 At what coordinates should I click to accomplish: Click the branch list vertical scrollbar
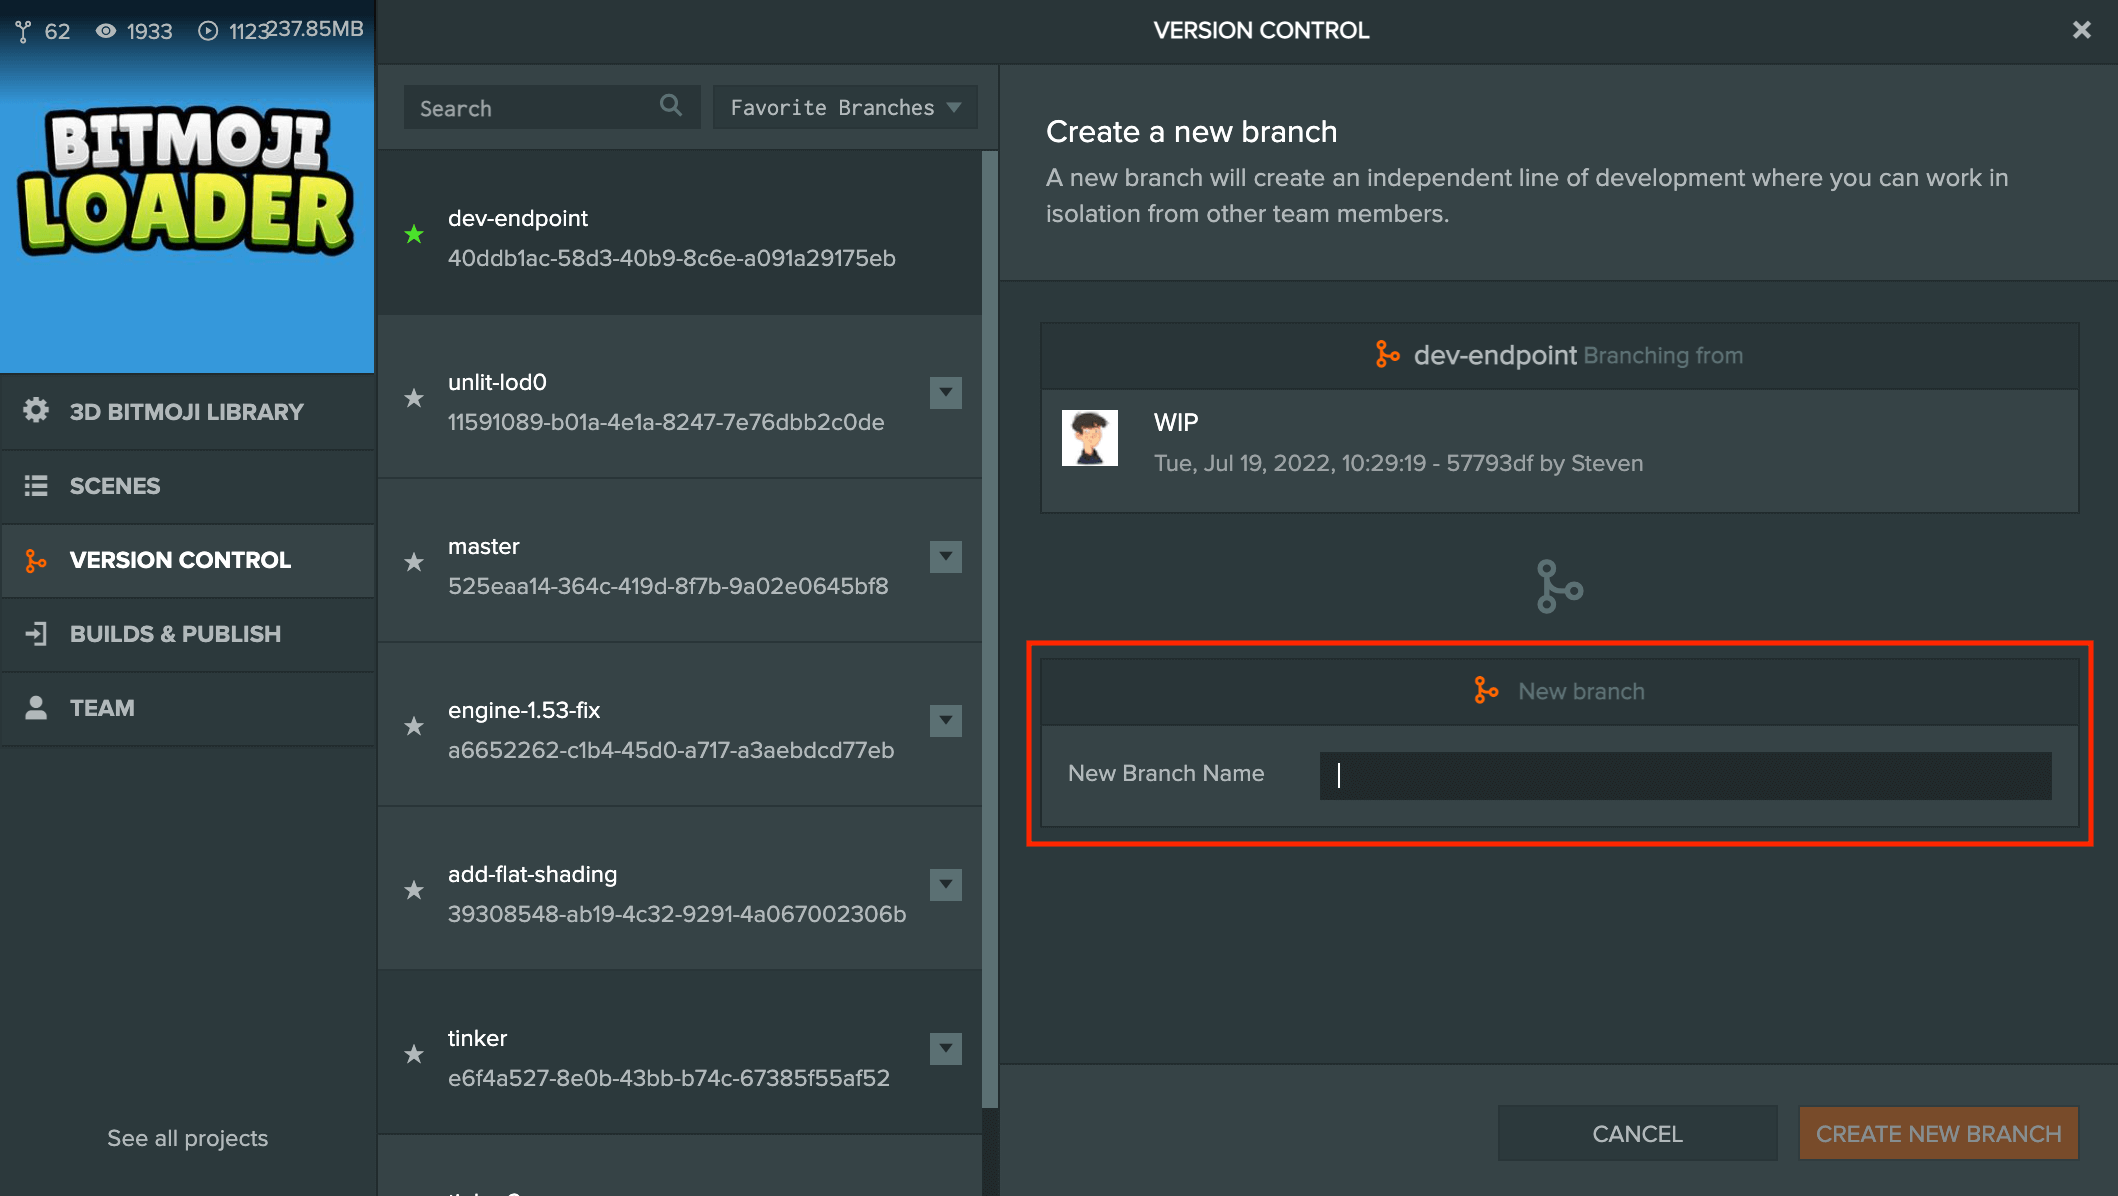(989, 630)
